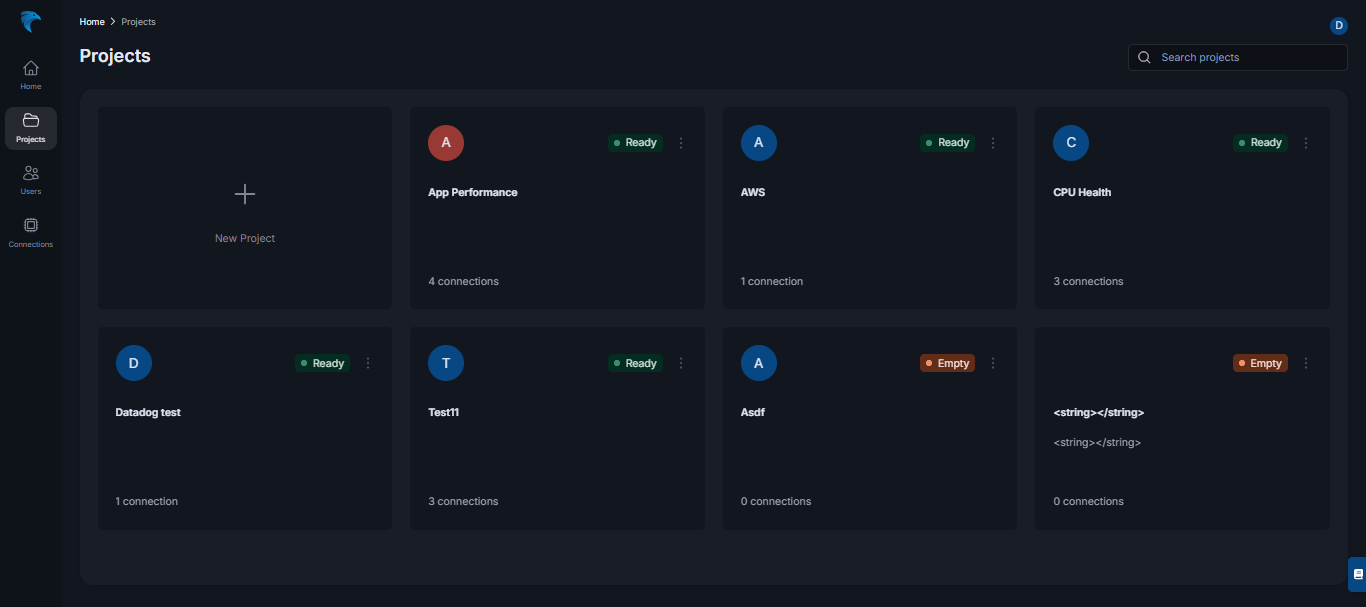Image resolution: width=1366 pixels, height=607 pixels.
Task: Click the plus icon for New Project
Action: pyautogui.click(x=245, y=194)
